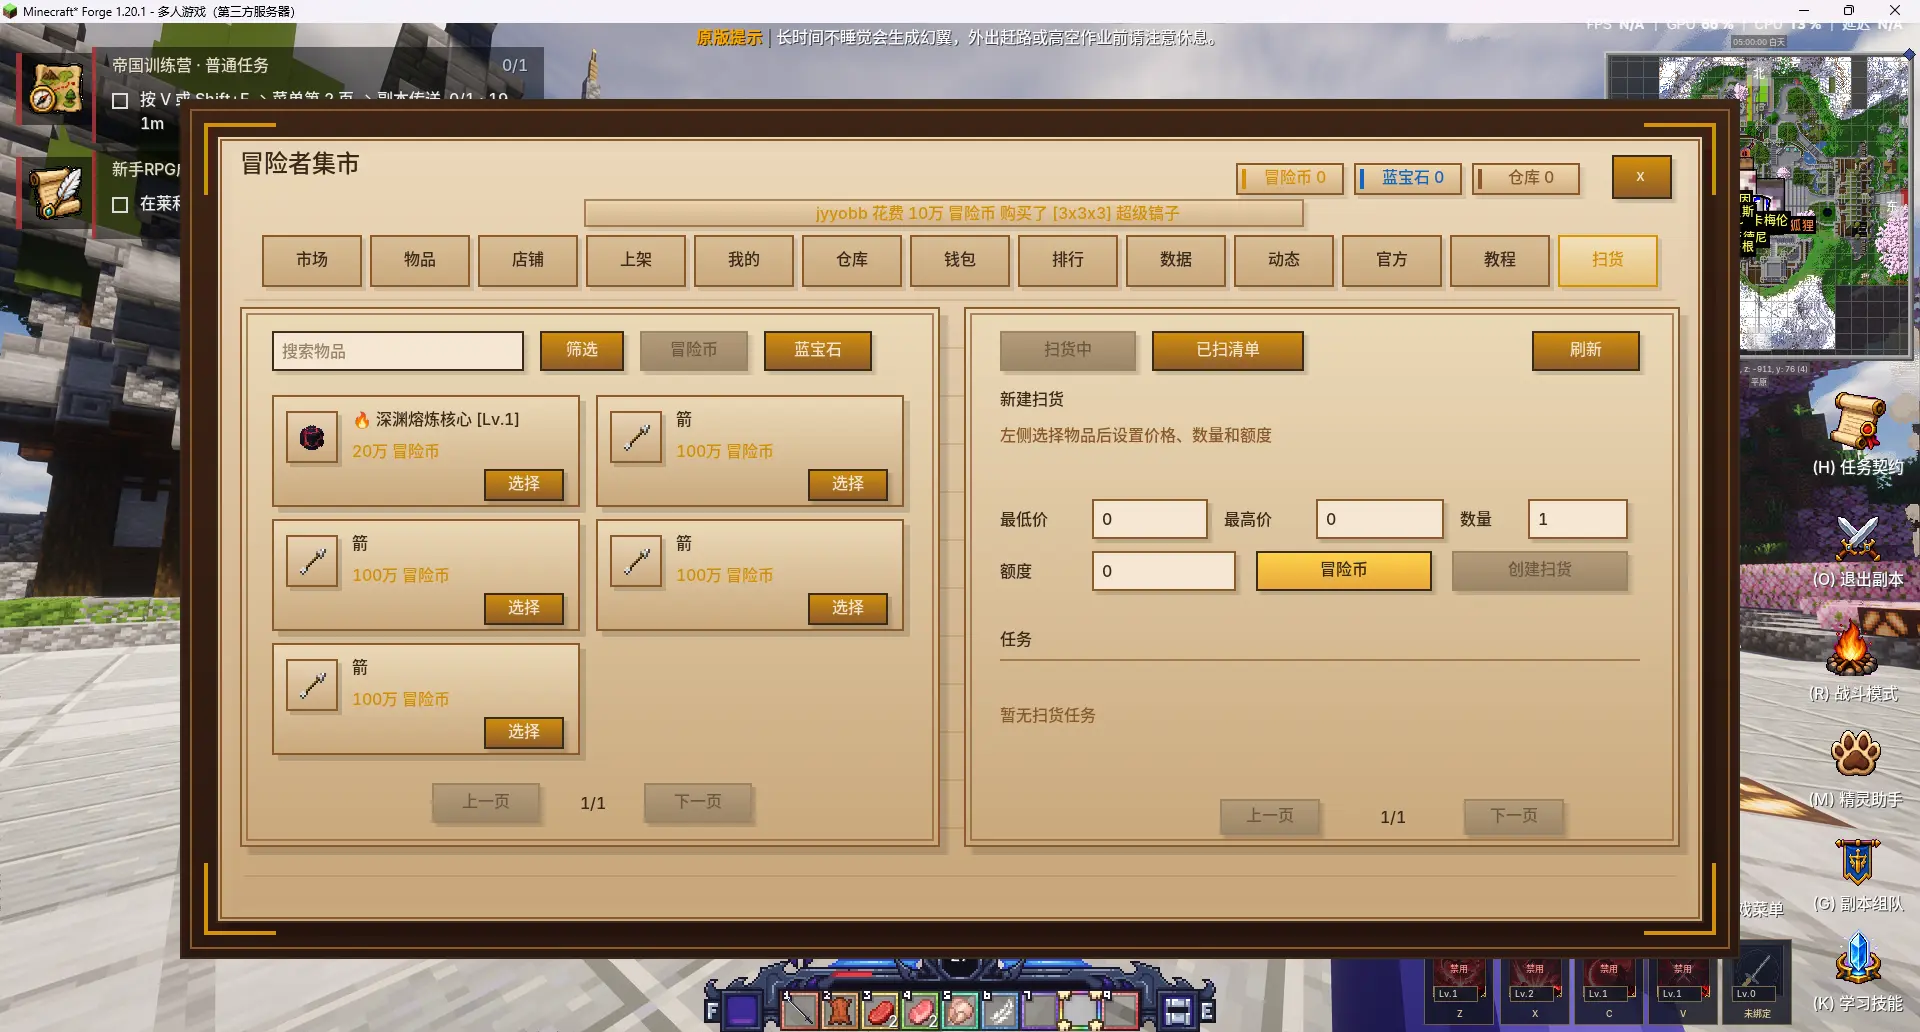Click the Minecraft Forge title bar icon
The height and width of the screenshot is (1032, 1920).
click(x=10, y=11)
